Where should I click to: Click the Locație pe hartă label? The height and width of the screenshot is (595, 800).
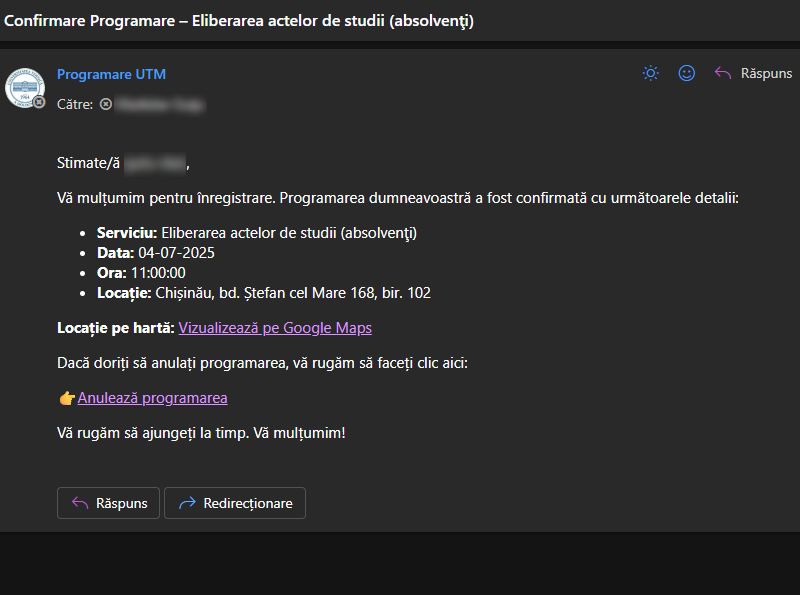point(116,328)
